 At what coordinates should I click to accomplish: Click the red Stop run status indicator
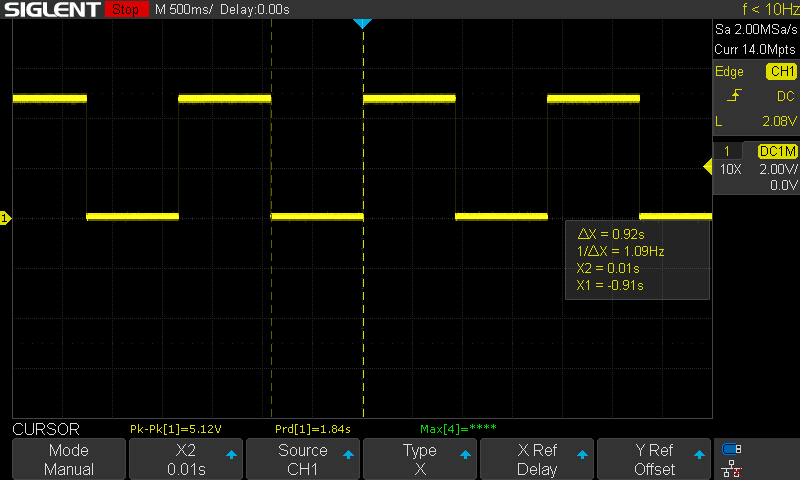coord(126,9)
